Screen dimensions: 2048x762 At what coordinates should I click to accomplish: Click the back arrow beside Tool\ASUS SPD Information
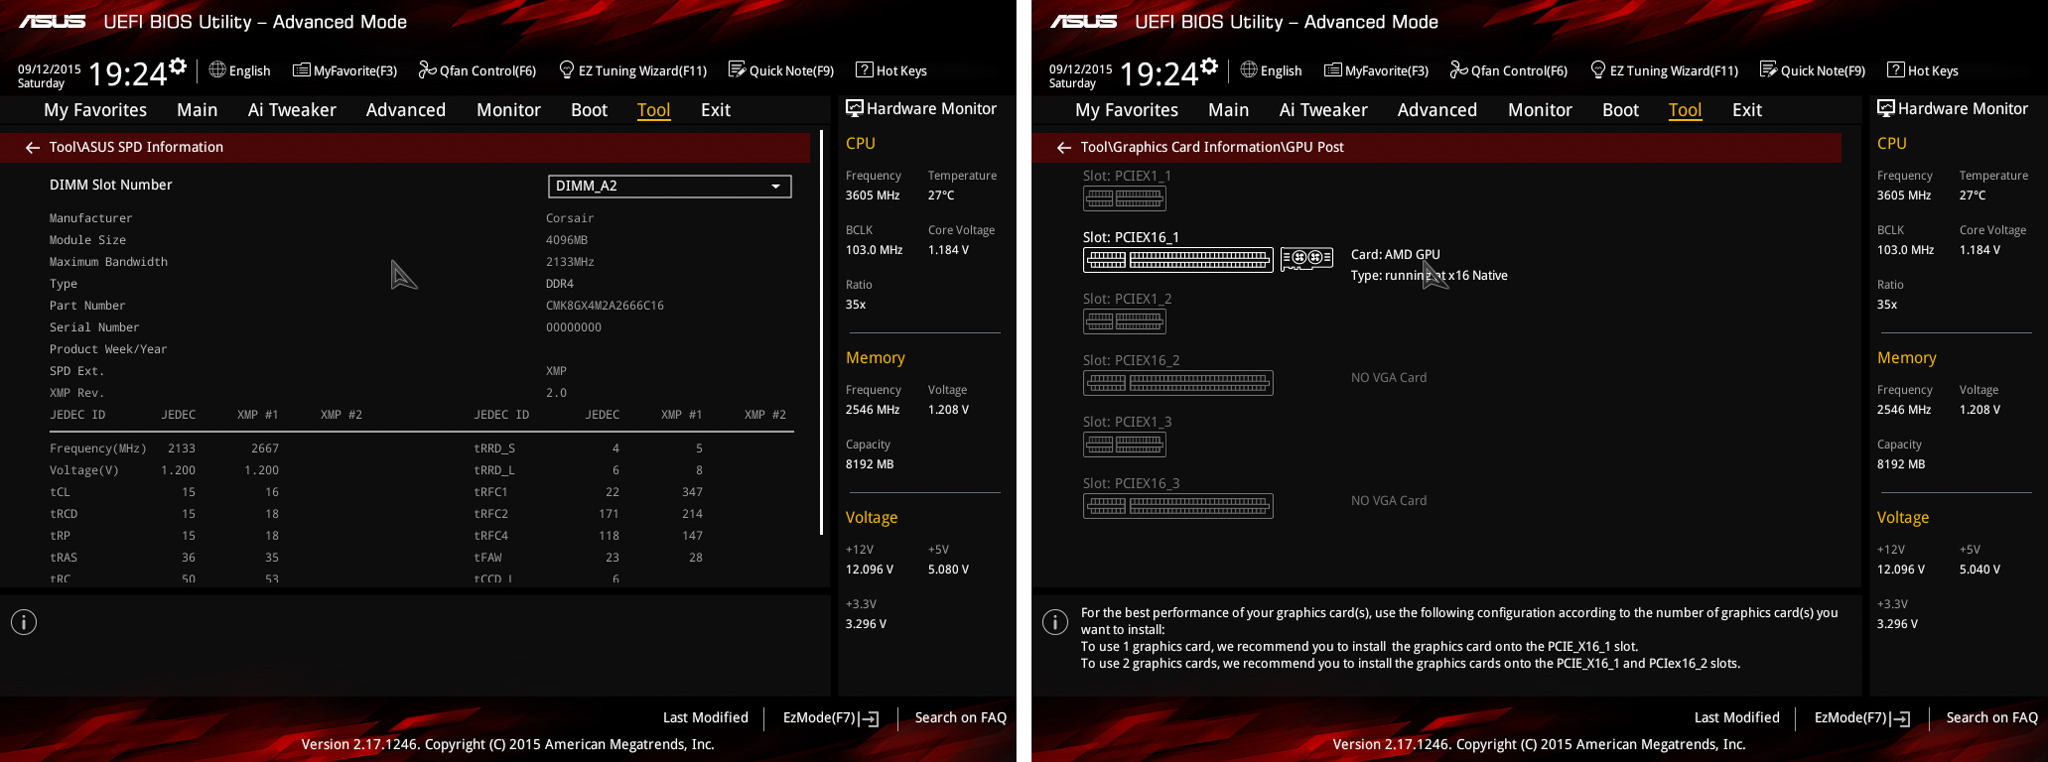tap(32, 147)
